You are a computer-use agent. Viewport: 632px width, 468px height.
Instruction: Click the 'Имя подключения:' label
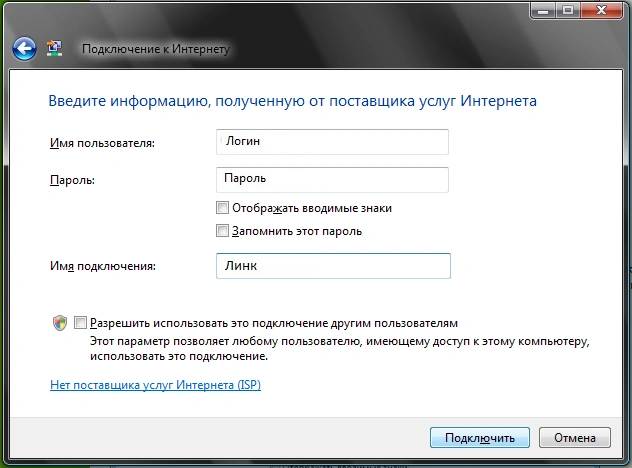[103, 266]
